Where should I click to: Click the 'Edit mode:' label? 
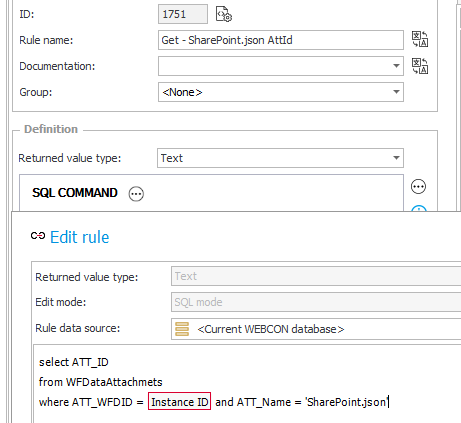pyautogui.click(x=61, y=302)
